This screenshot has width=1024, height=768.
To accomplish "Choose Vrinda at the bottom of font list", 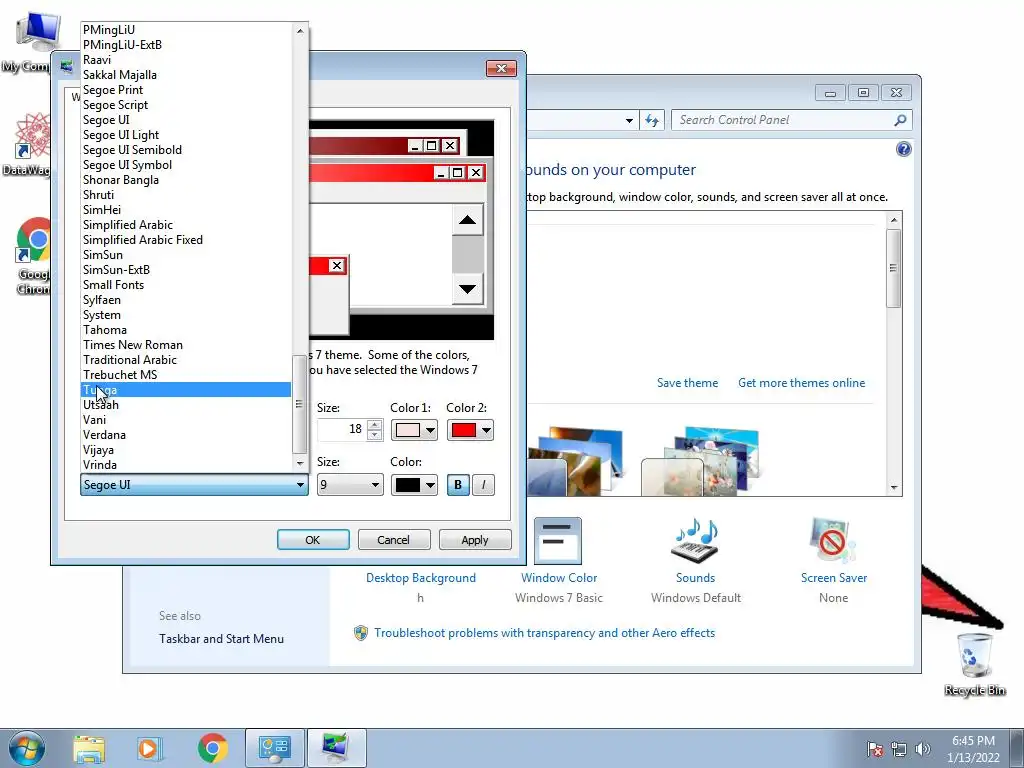I will tap(185, 465).
